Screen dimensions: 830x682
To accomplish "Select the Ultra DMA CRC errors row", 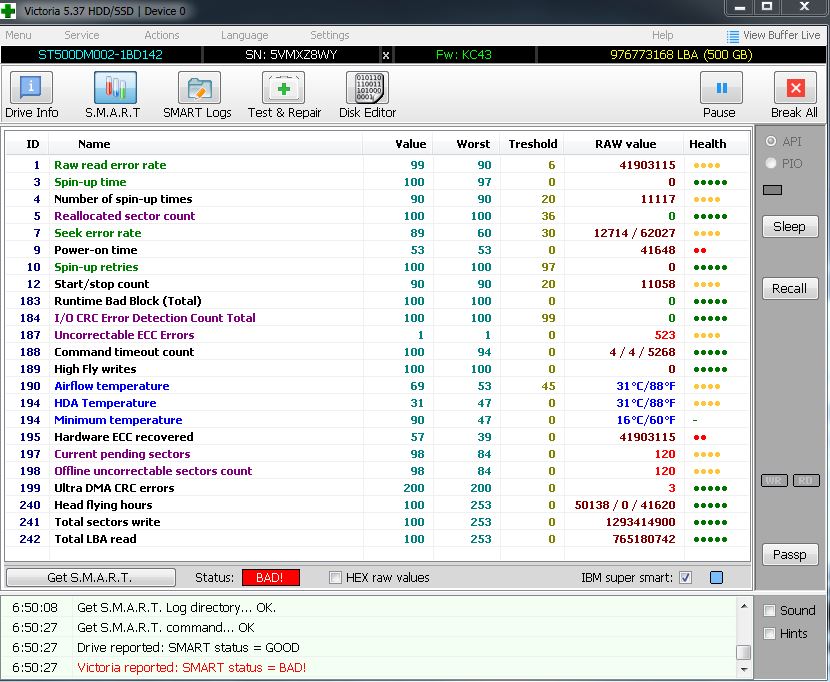I will point(377,488).
